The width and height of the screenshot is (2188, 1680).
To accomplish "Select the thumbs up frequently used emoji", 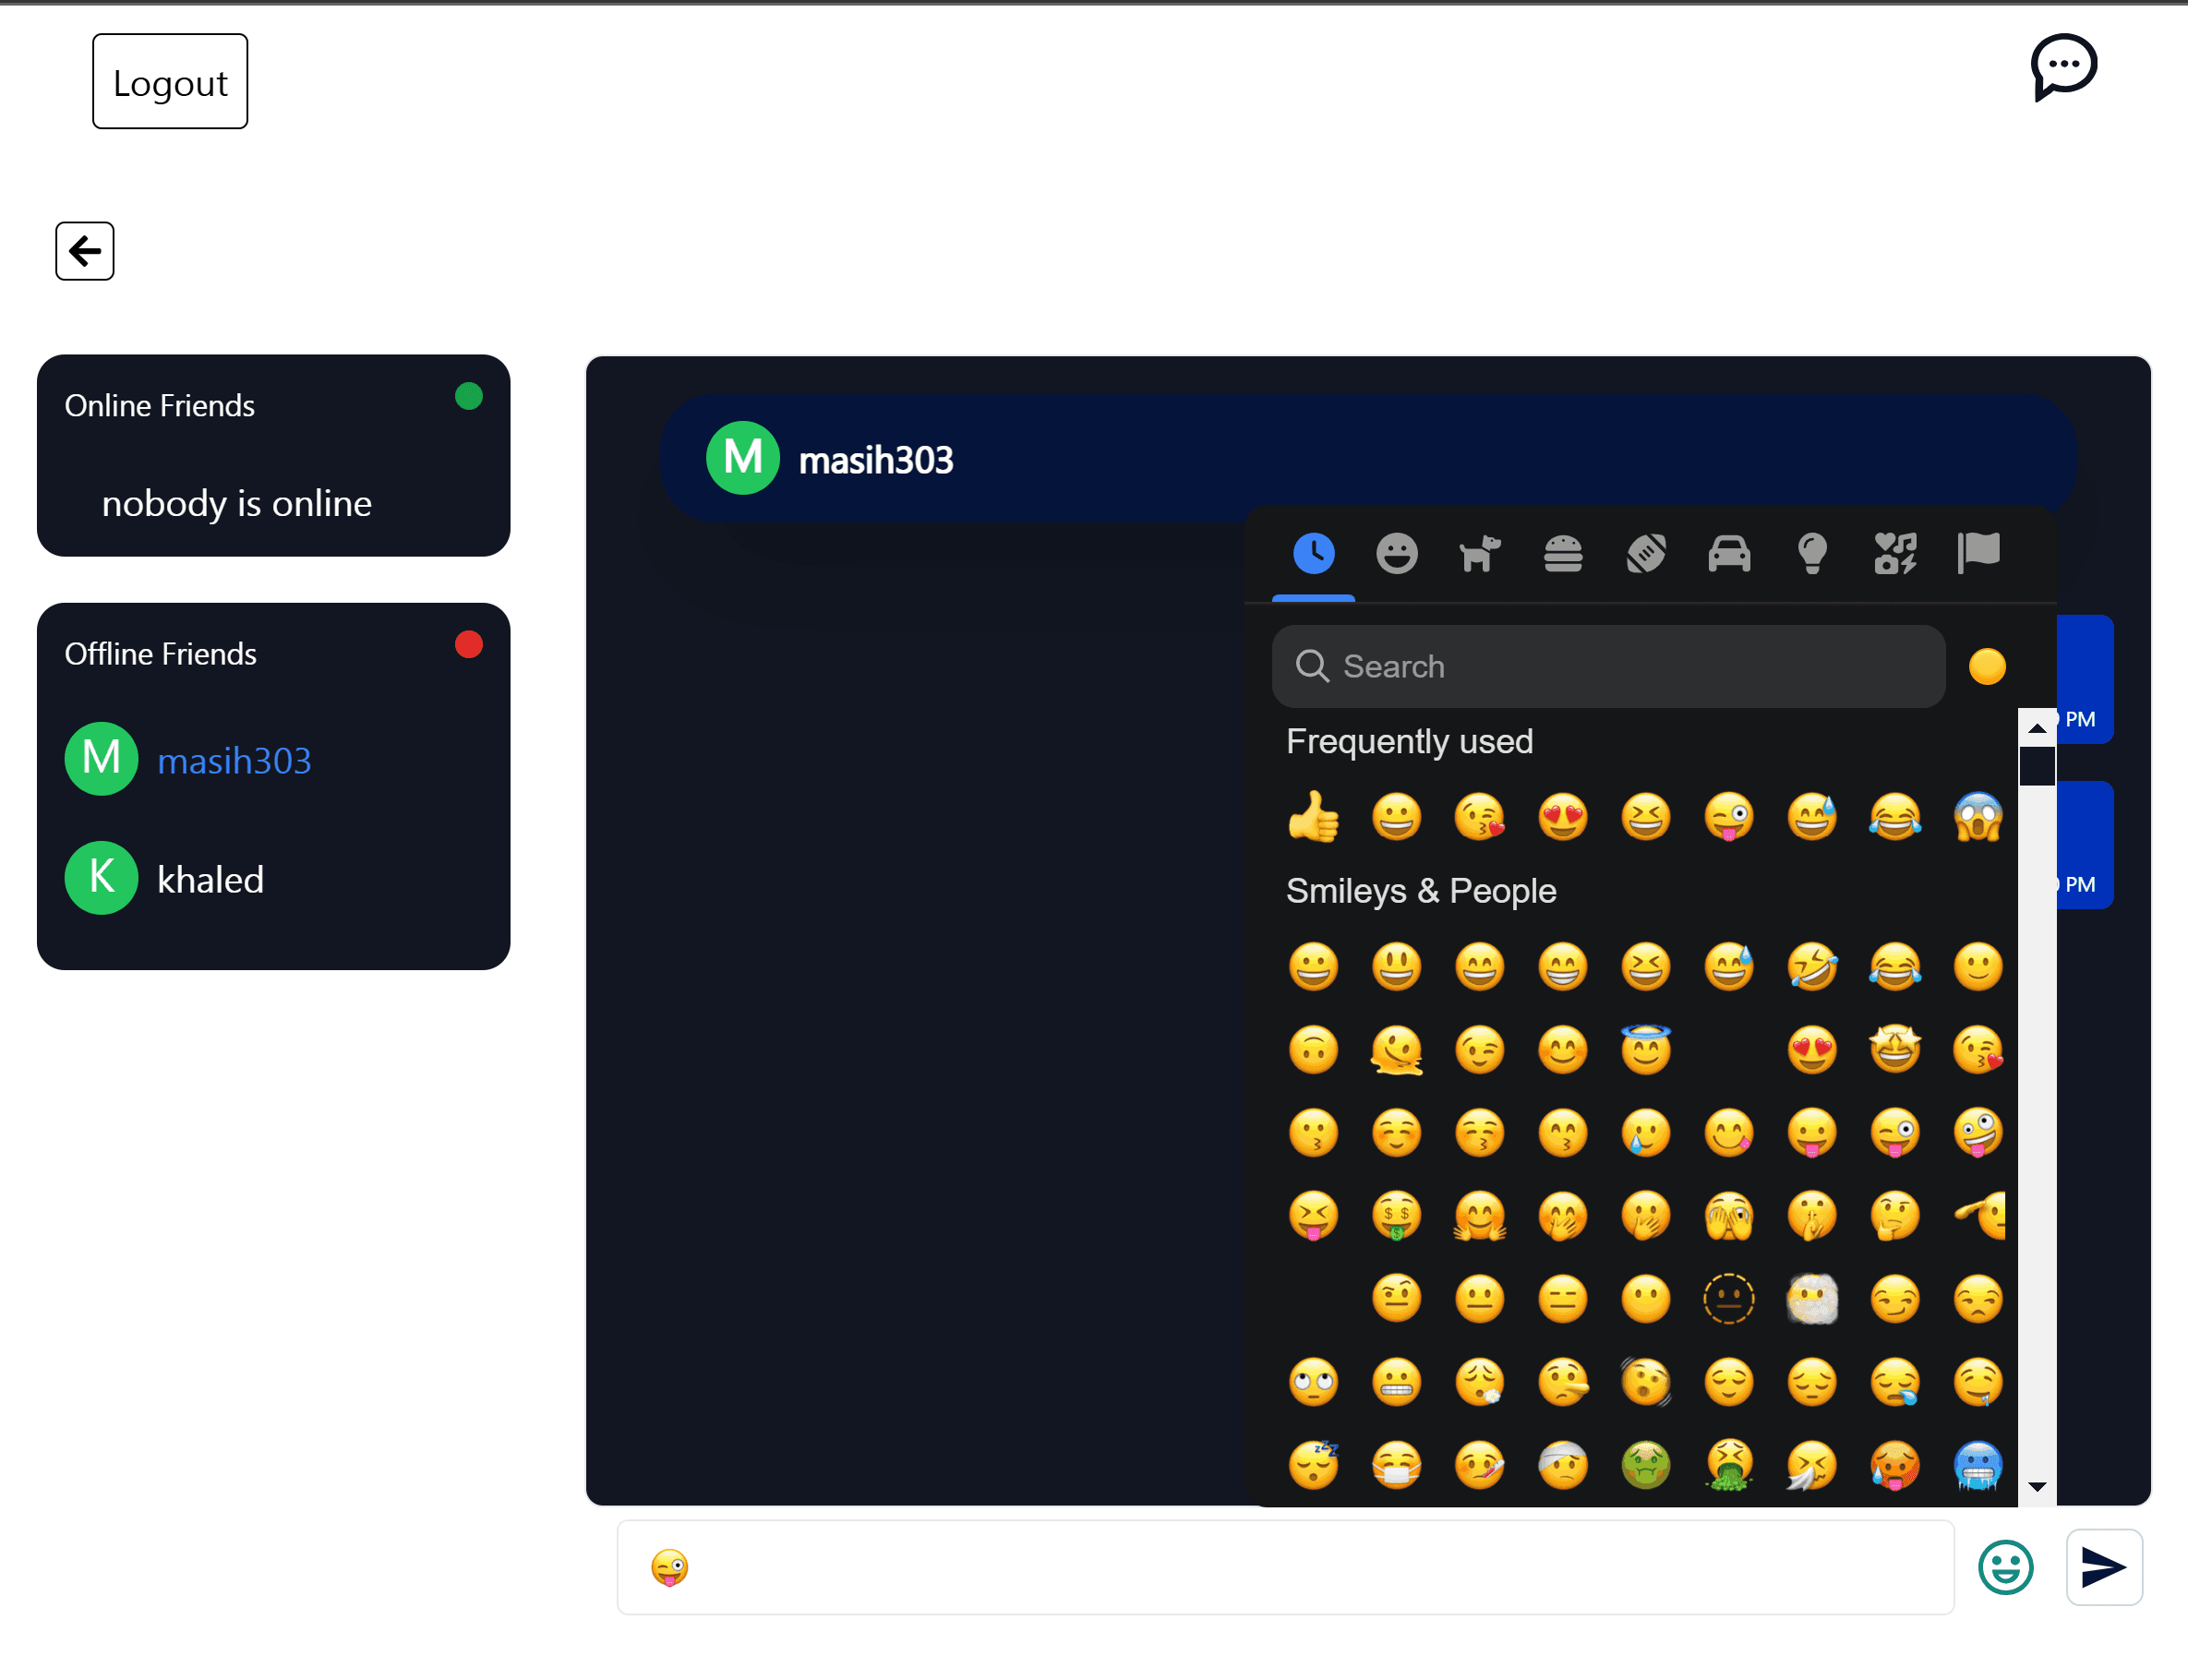I will [1315, 813].
